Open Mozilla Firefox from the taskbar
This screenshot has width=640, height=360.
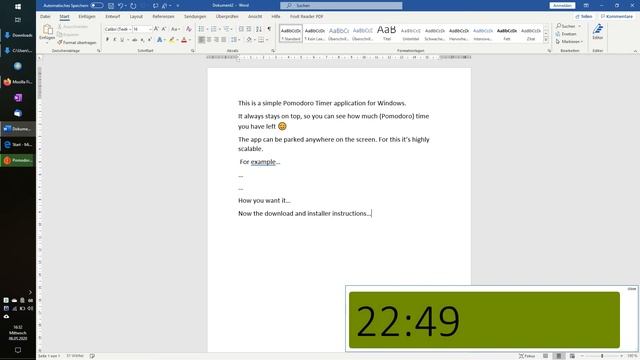pyautogui.click(x=18, y=82)
